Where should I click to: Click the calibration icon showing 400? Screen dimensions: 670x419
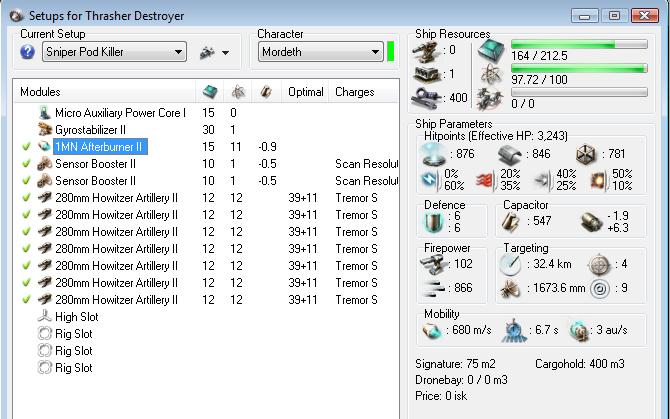point(426,98)
